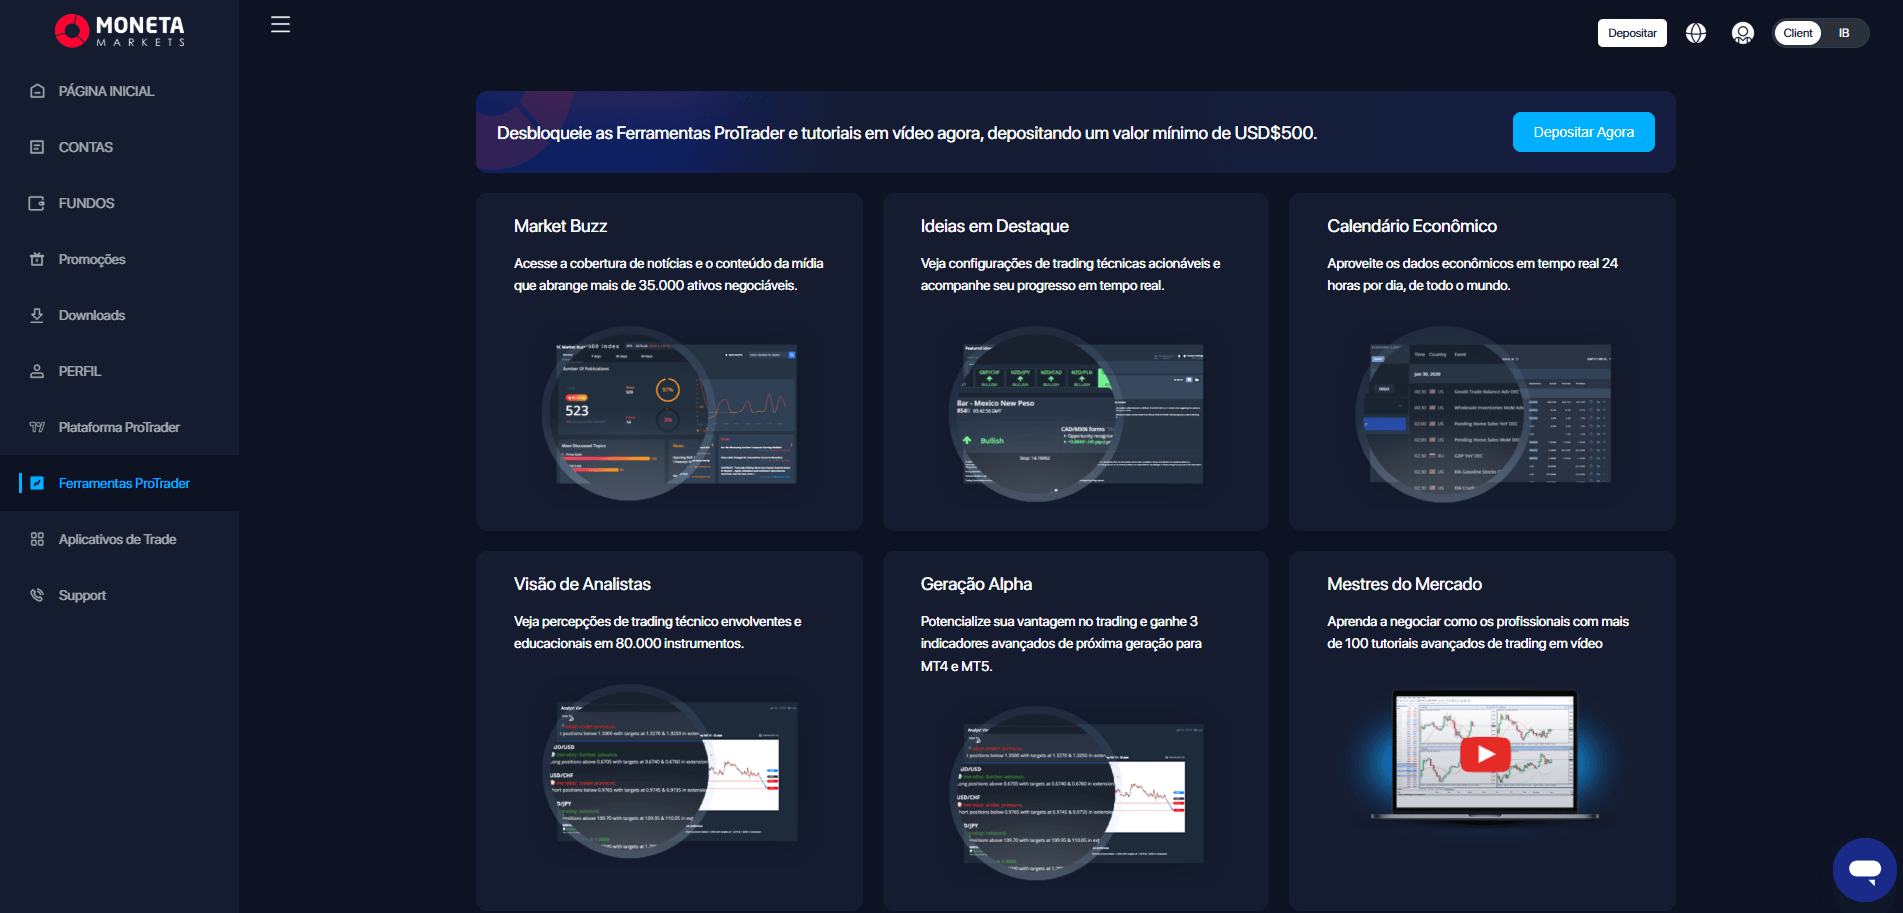Click the Geração Alpha description text
Image resolution: width=1903 pixels, height=913 pixels.
(x=1061, y=644)
